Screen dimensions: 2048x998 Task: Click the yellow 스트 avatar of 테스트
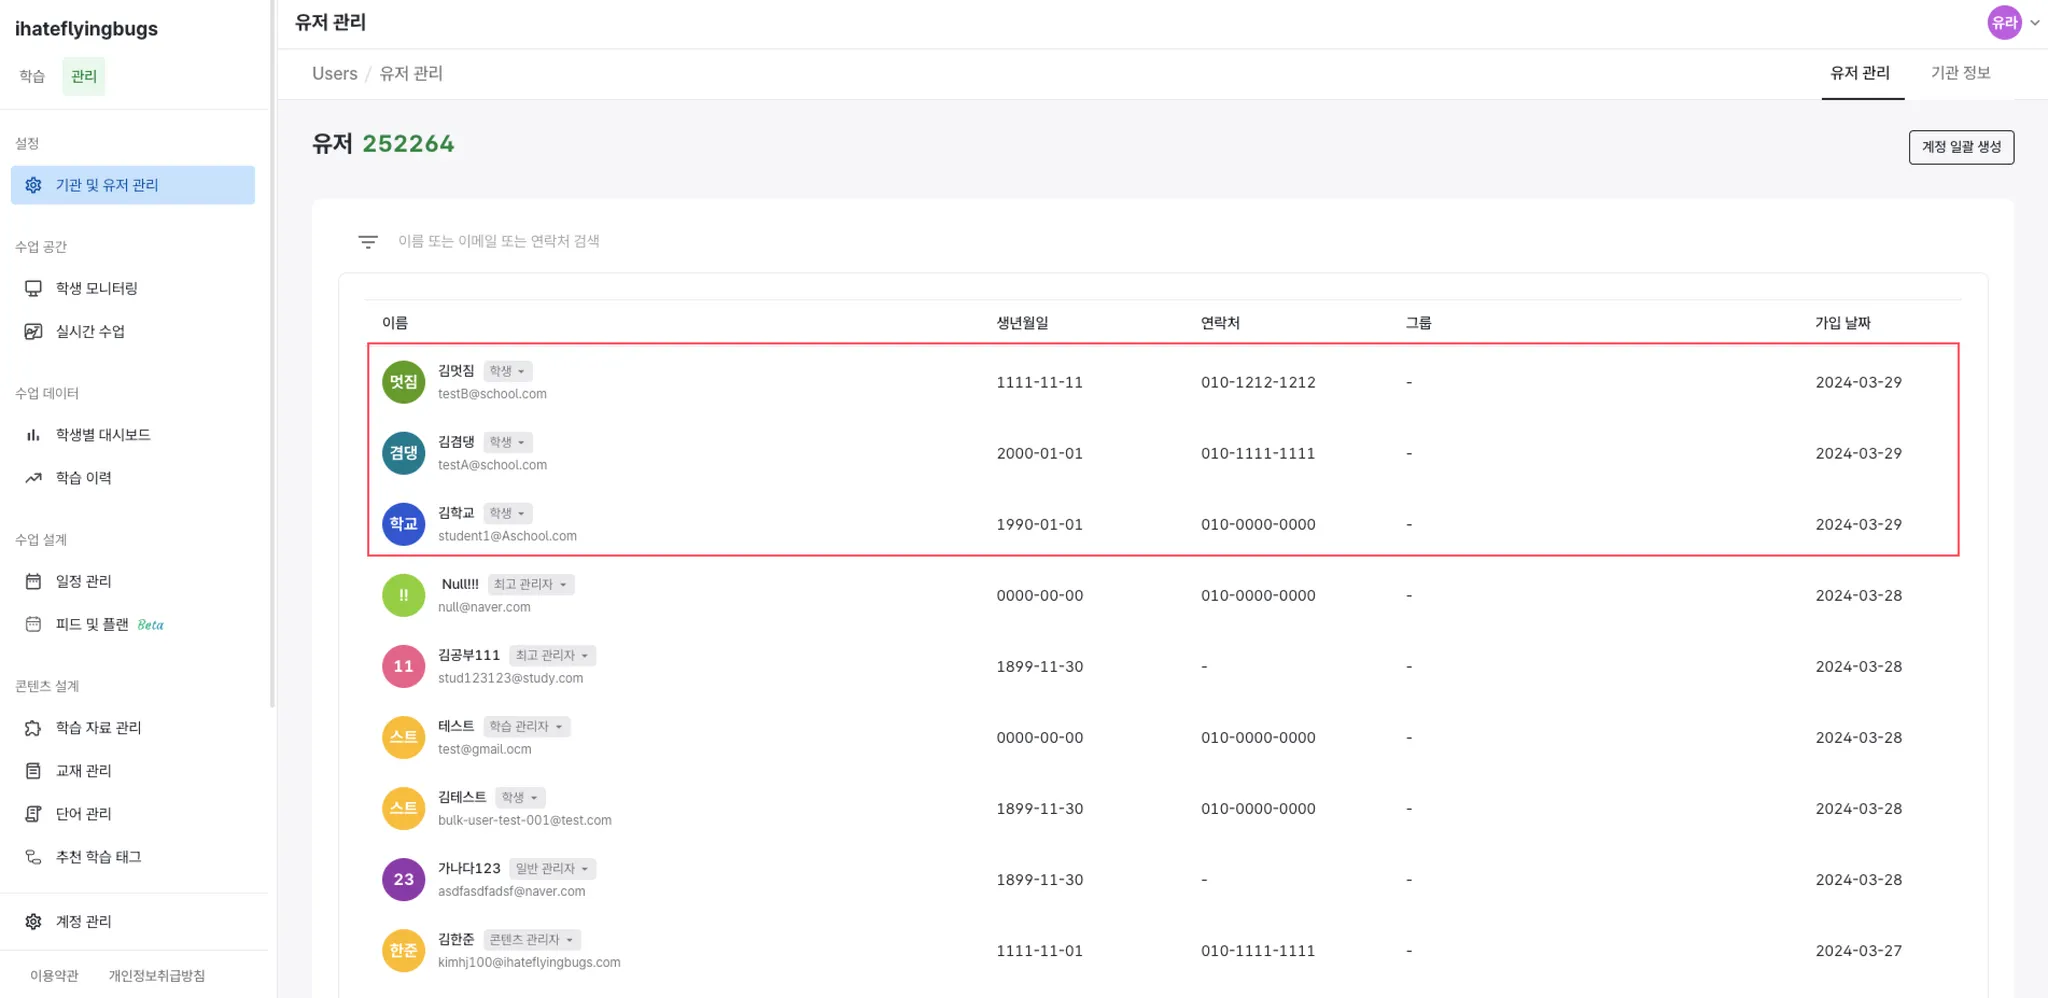tap(404, 737)
